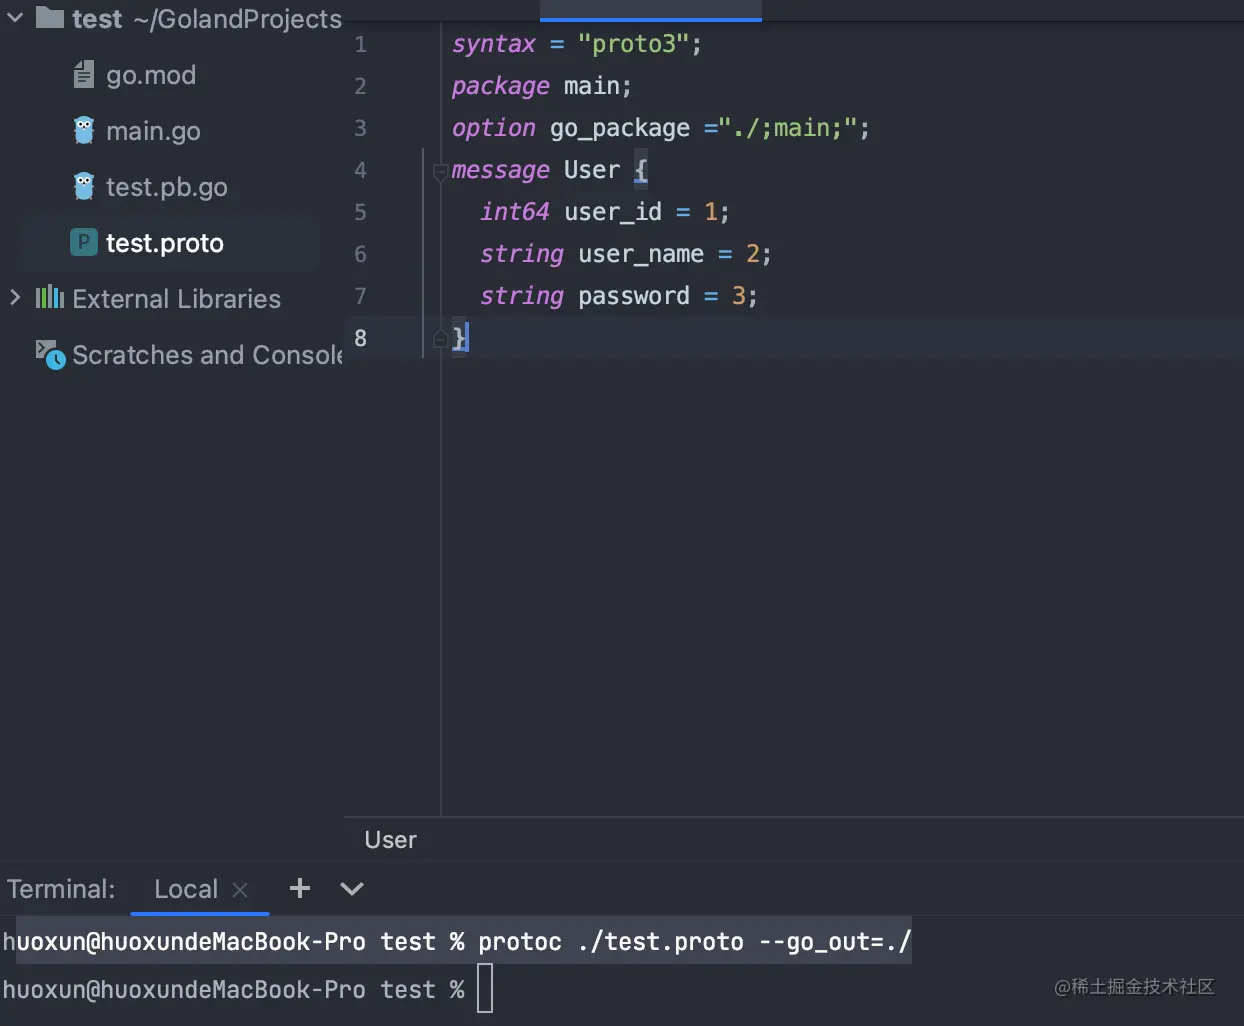Click the int64 type on line 5
The height and width of the screenshot is (1026, 1244).
pos(515,212)
